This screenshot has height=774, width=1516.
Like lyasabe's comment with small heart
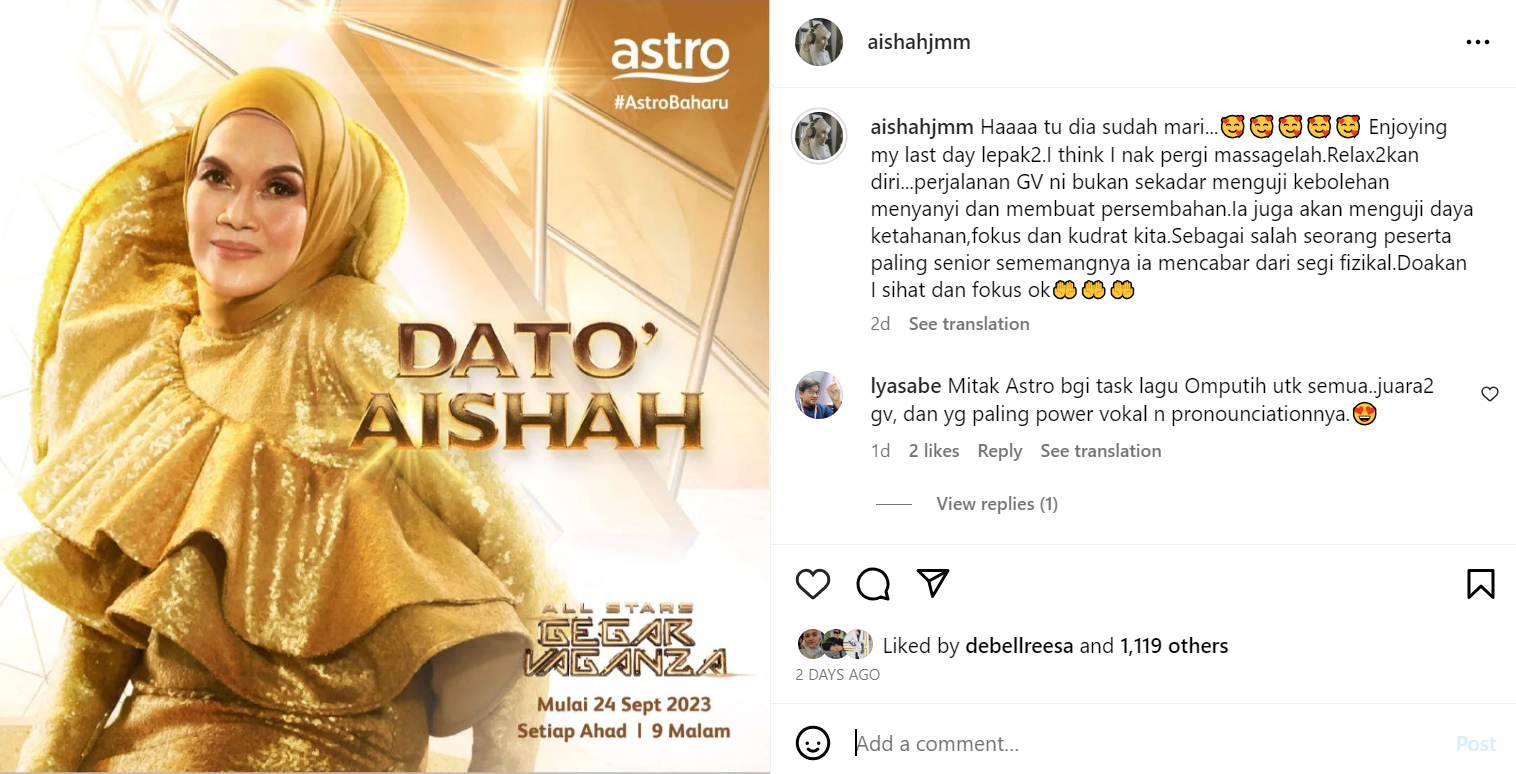click(x=1490, y=394)
